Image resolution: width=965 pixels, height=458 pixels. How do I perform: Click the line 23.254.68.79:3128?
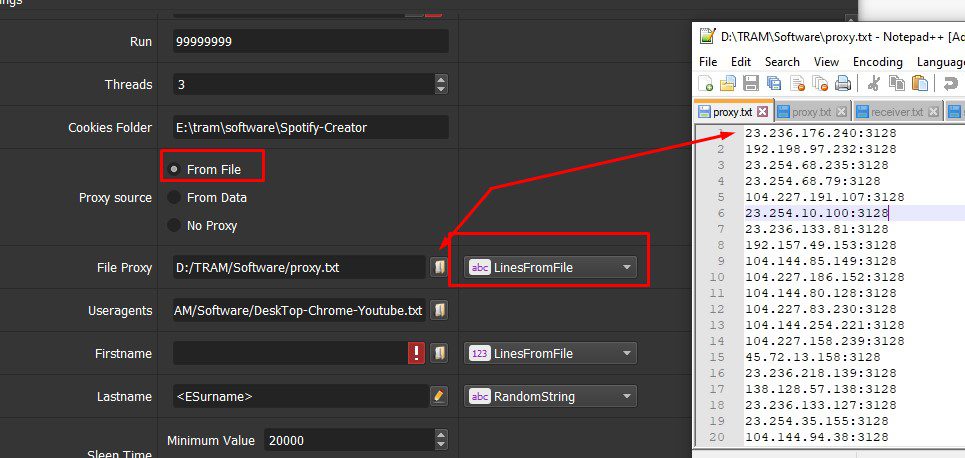[x=812, y=181]
